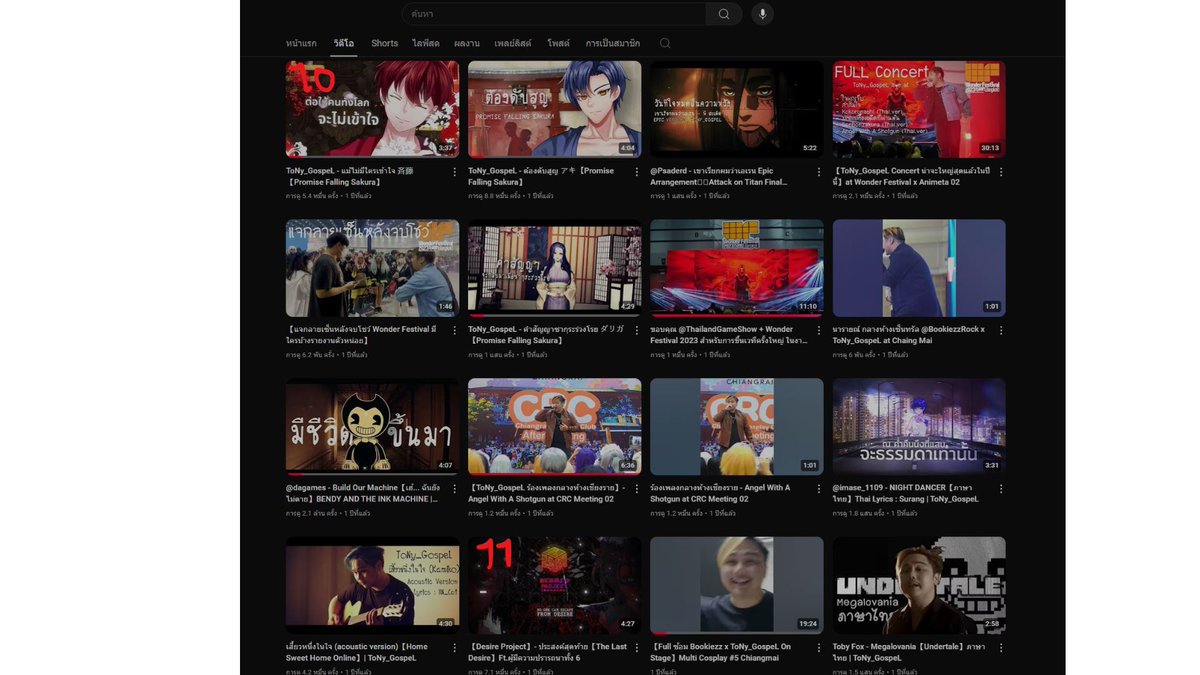Open channel search magnifier after การเป็นสมาชิก tab
Image resolution: width=1200 pixels, height=675 pixels.
665,43
